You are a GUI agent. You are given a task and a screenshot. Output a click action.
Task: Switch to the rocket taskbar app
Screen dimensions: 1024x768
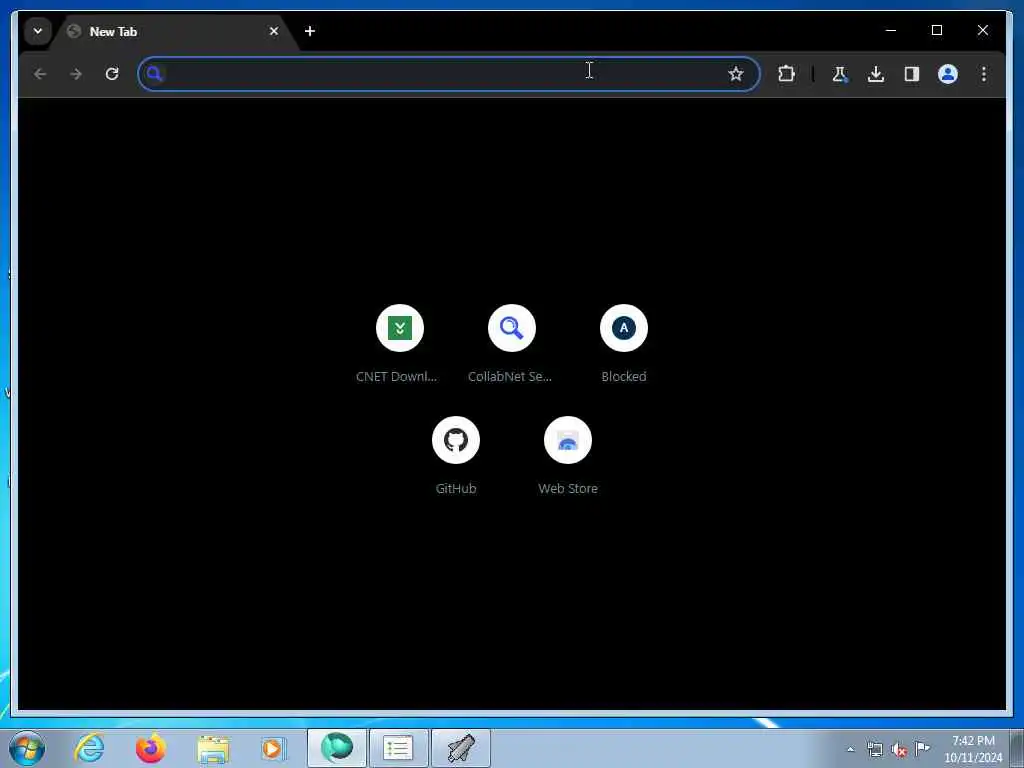click(461, 748)
